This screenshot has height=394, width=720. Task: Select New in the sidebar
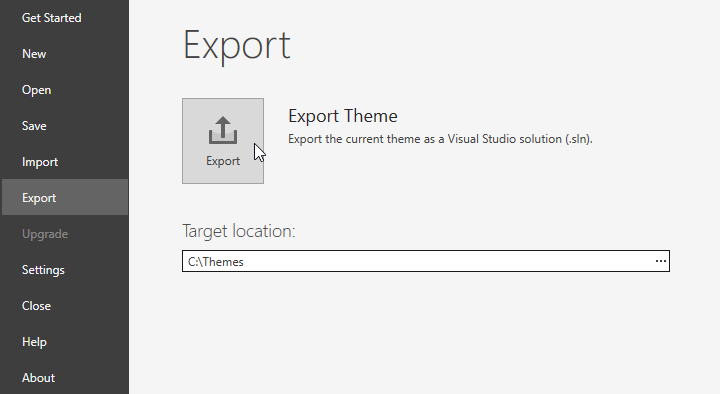coord(64,54)
